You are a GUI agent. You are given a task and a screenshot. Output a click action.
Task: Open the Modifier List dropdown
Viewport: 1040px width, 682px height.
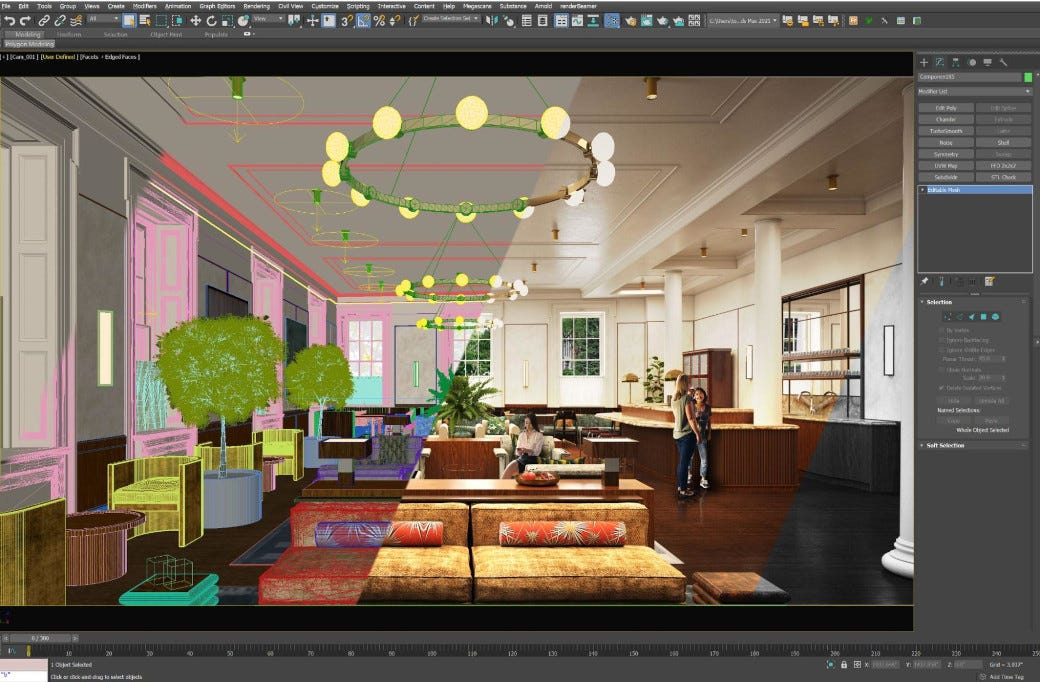coord(1026,93)
